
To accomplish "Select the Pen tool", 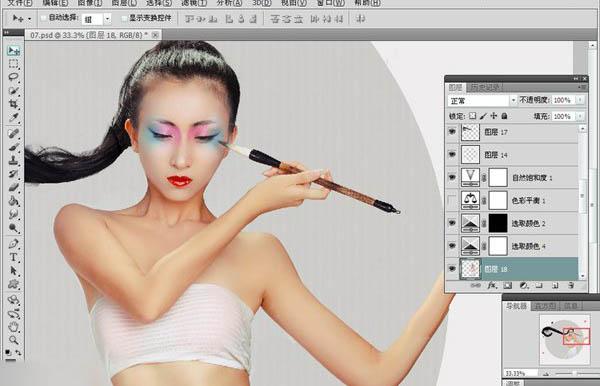I will pos(14,244).
